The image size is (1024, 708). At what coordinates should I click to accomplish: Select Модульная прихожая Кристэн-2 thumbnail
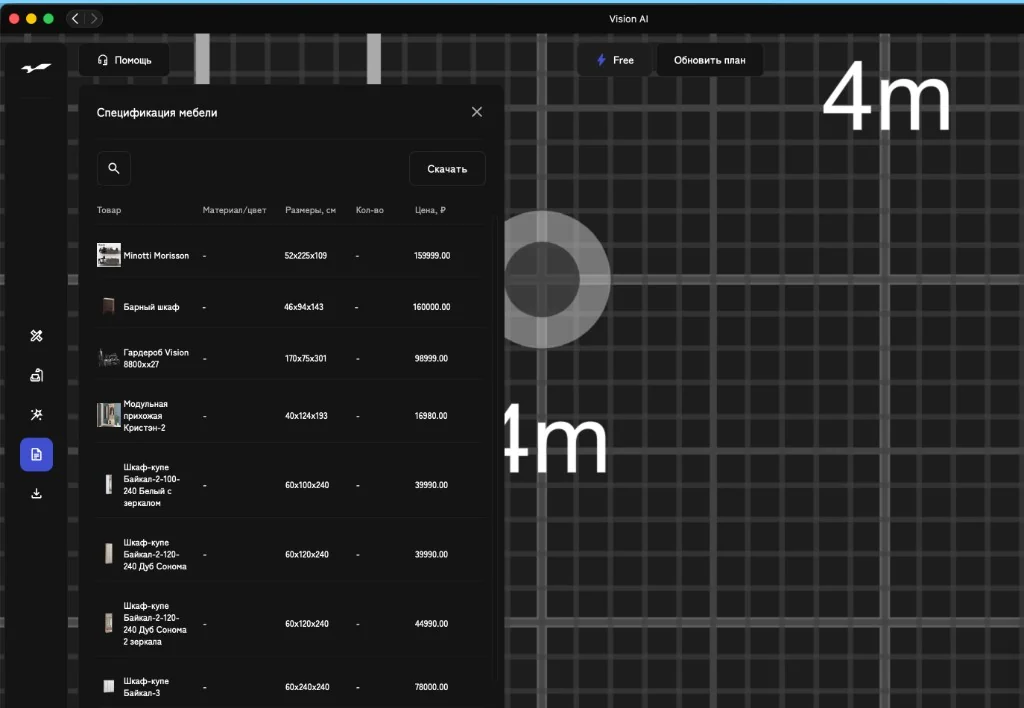[x=109, y=415]
